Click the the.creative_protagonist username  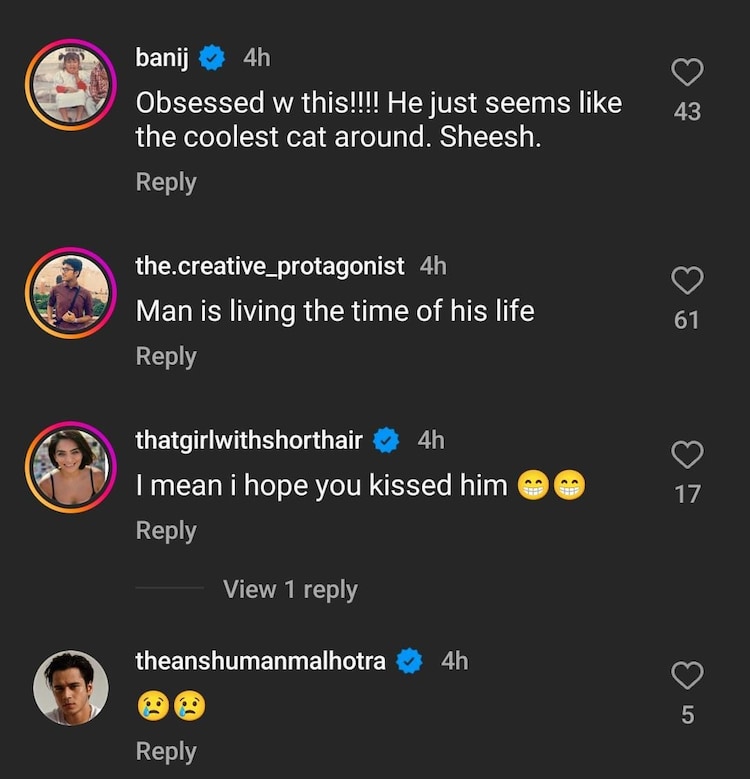[270, 266]
